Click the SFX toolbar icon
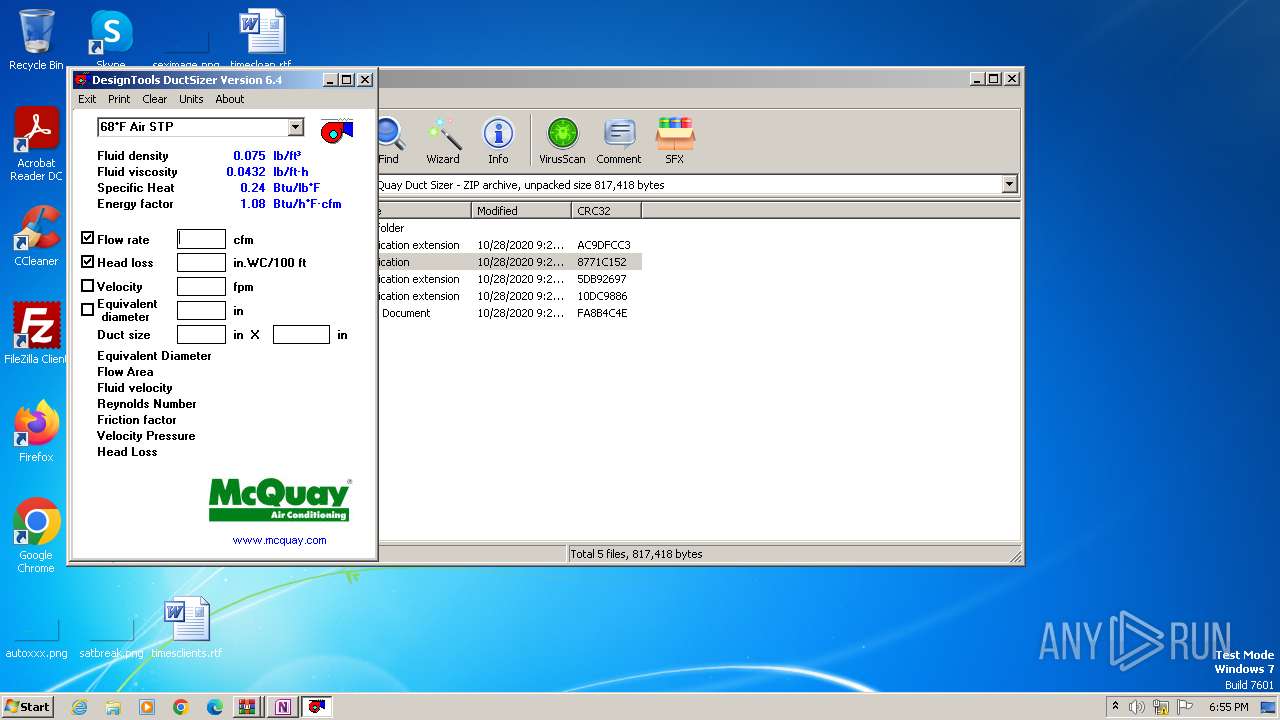Screen dimensions: 1280x720 pos(675,141)
